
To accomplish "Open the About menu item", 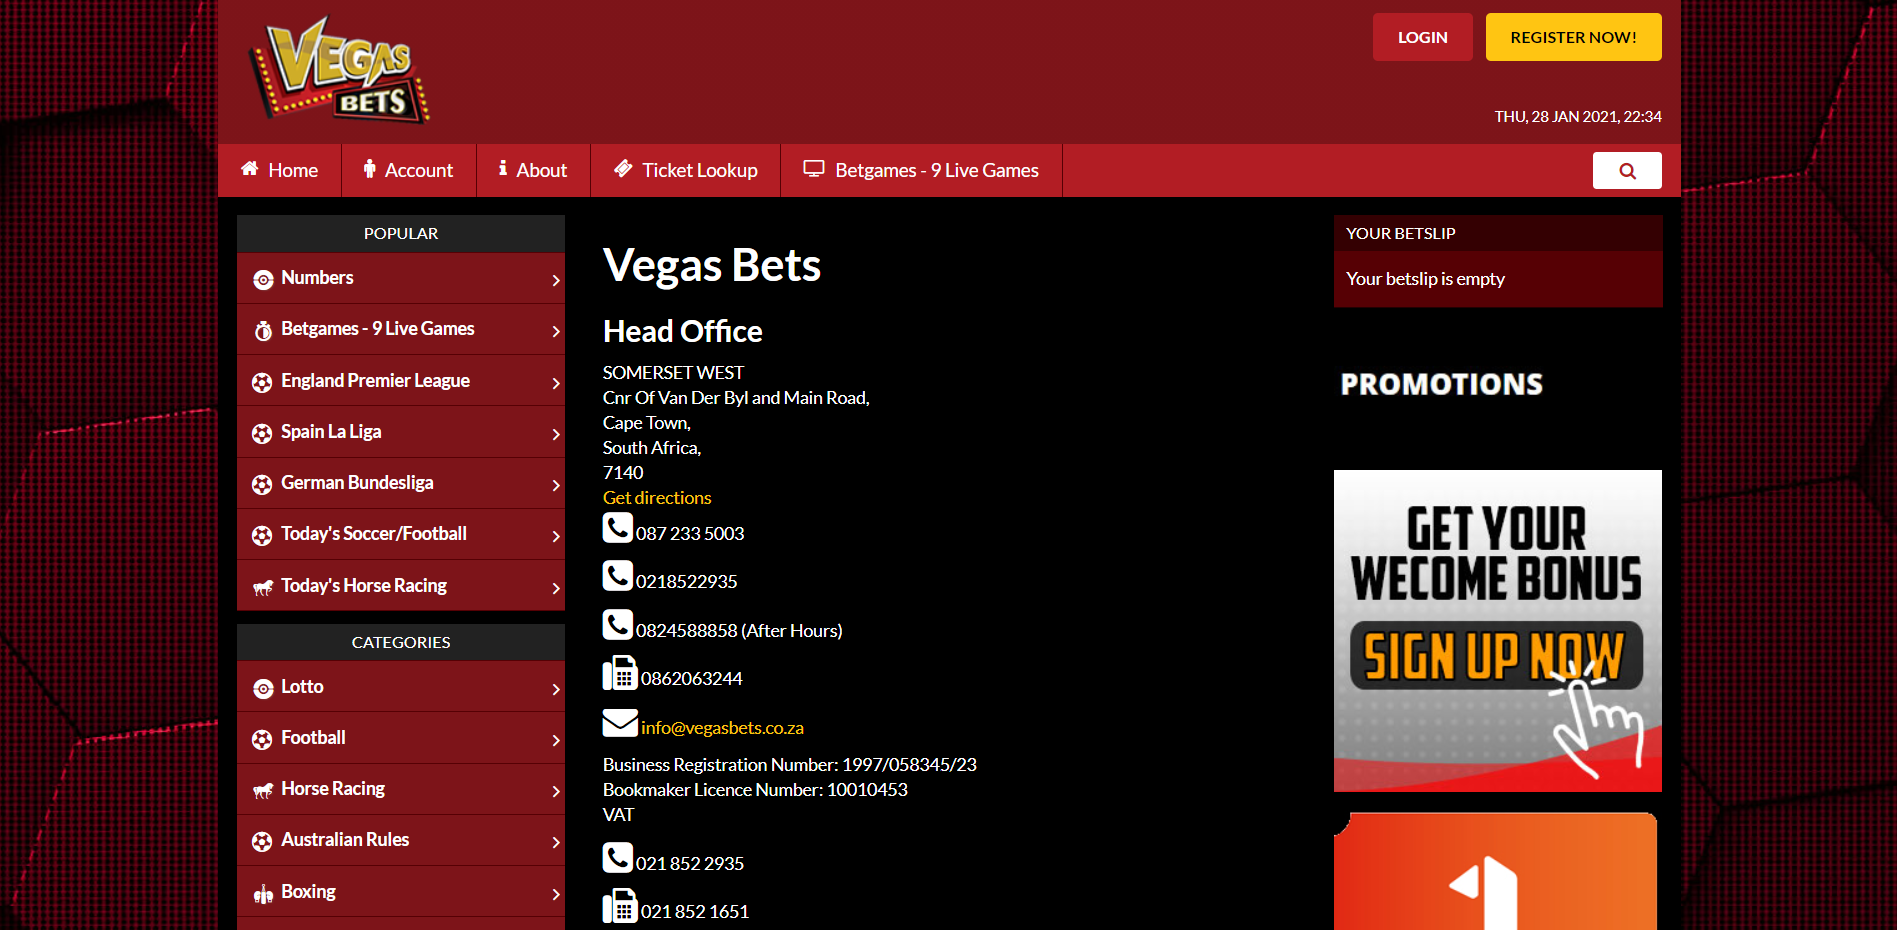I will [534, 170].
